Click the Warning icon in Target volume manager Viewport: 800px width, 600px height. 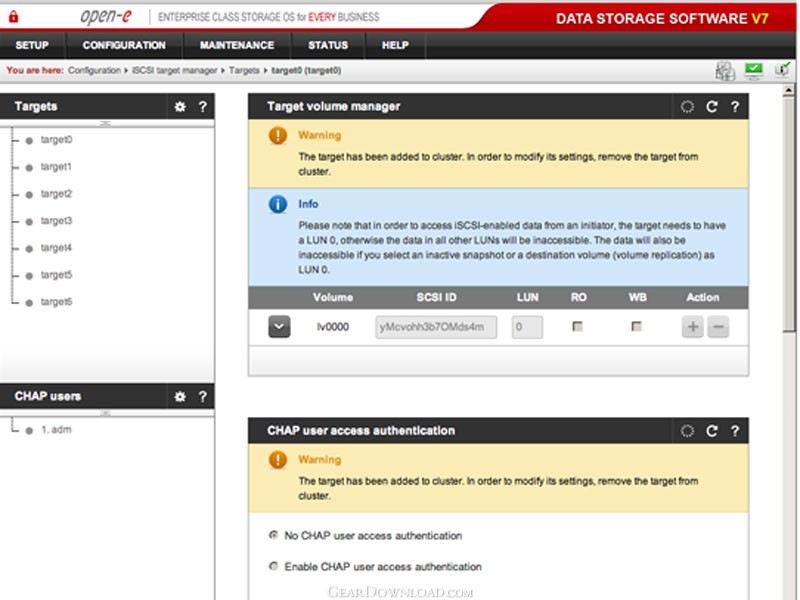coord(278,135)
